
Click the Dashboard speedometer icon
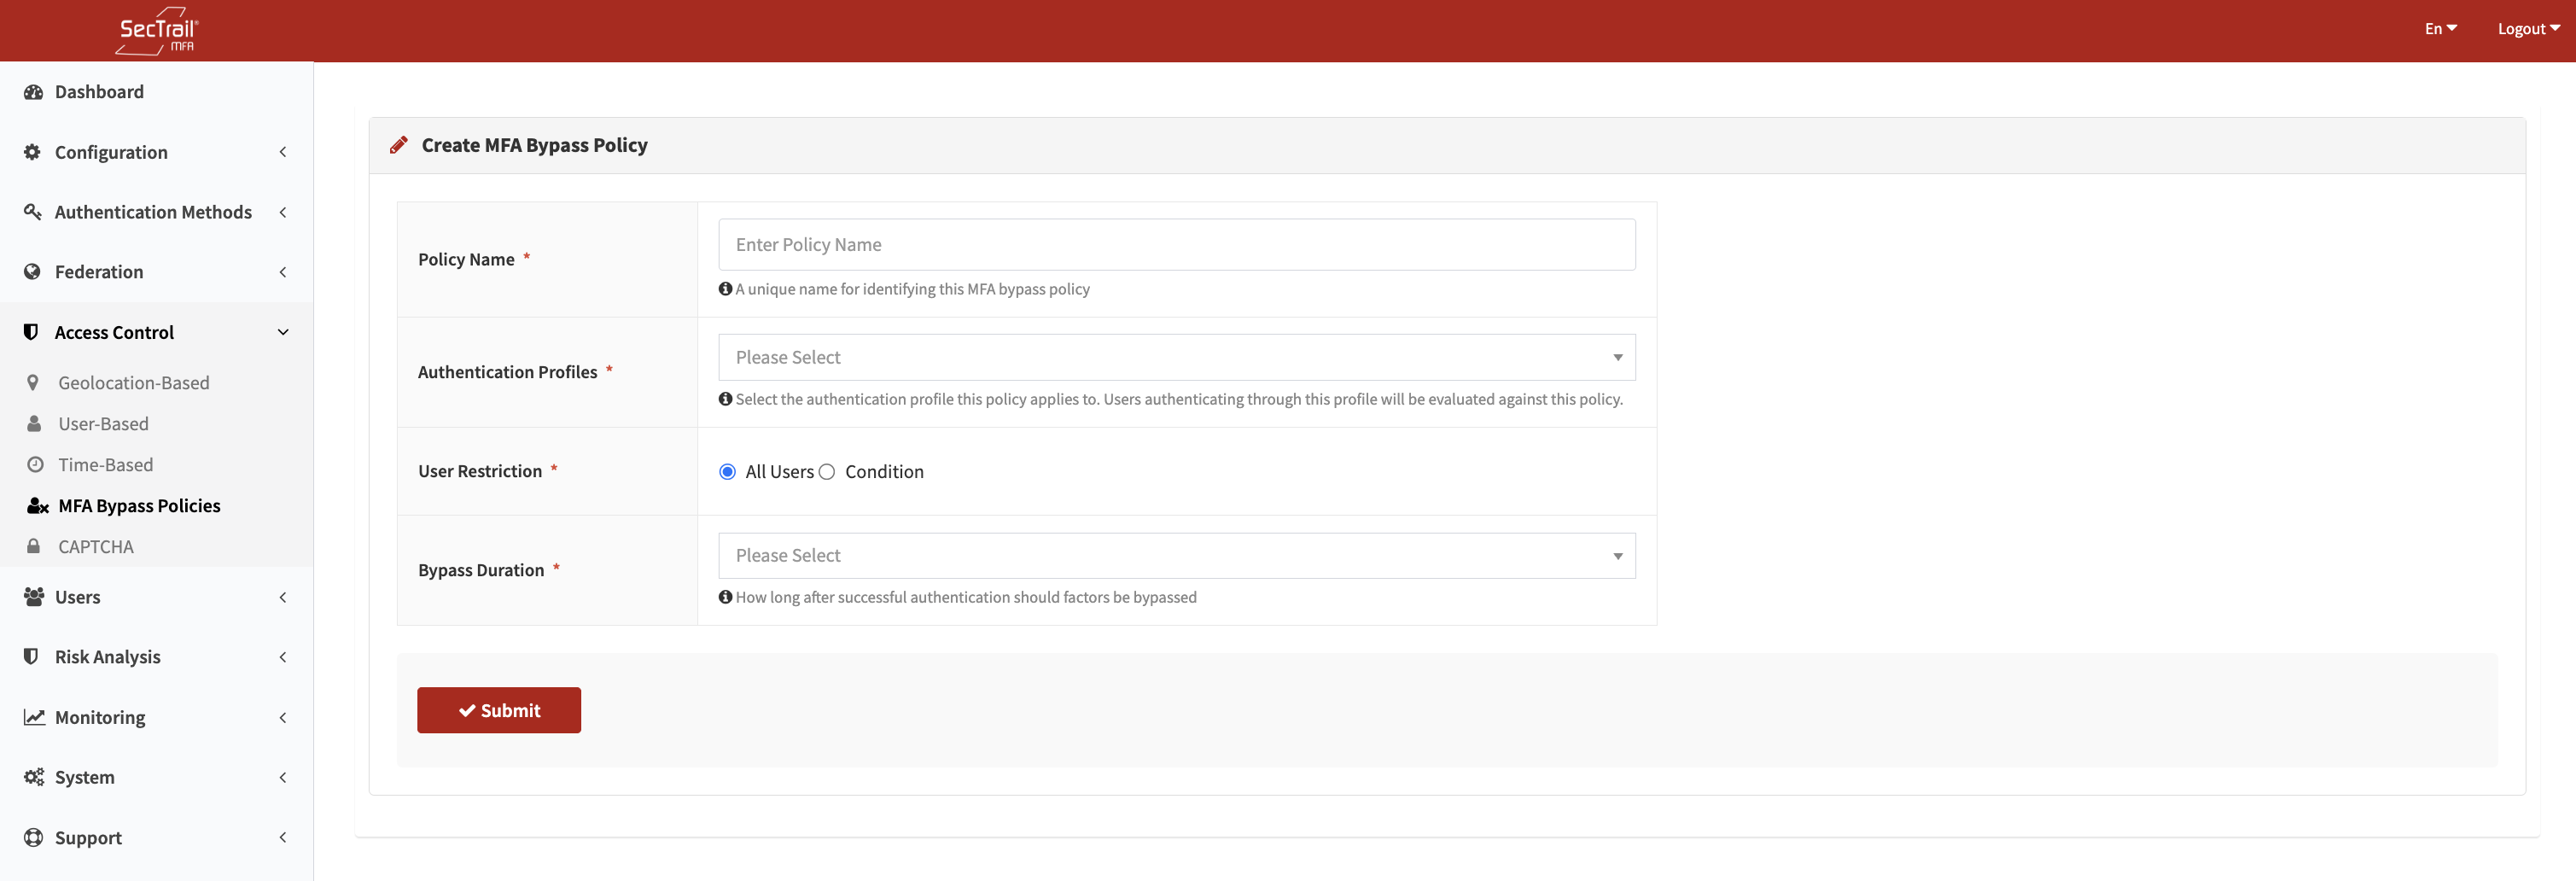33,91
